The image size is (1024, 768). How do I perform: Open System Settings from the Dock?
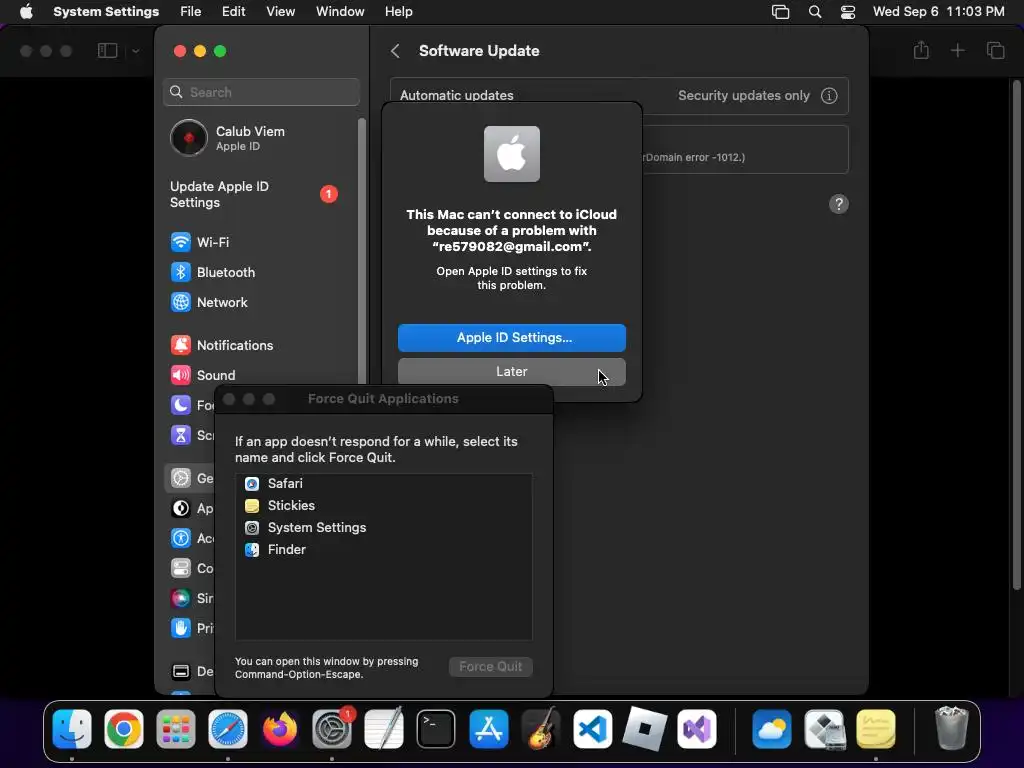332,729
